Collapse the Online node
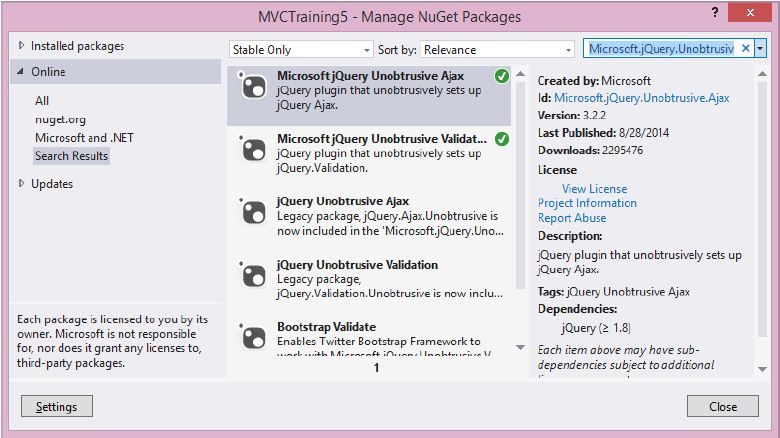The height and width of the screenshot is (438, 780). pyautogui.click(x=20, y=72)
